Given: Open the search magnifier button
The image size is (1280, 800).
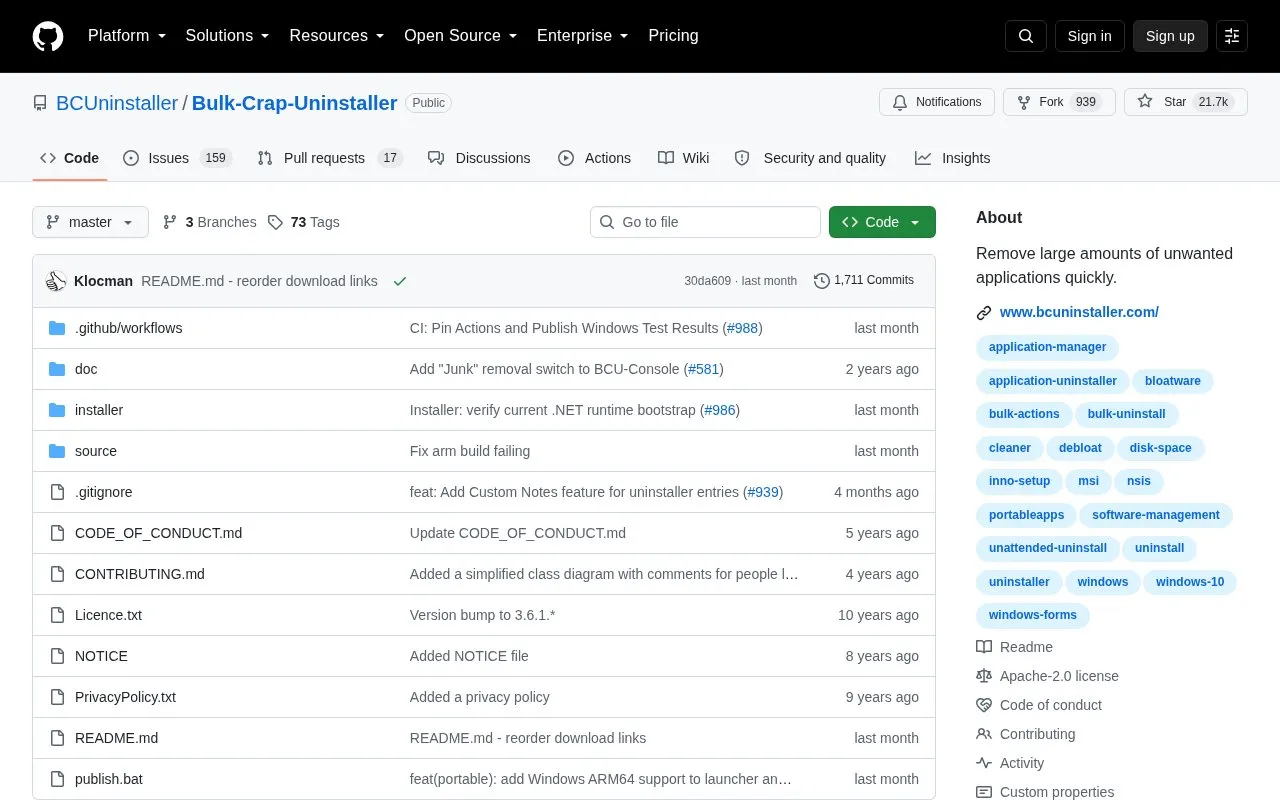Looking at the screenshot, I should click(x=1026, y=36).
